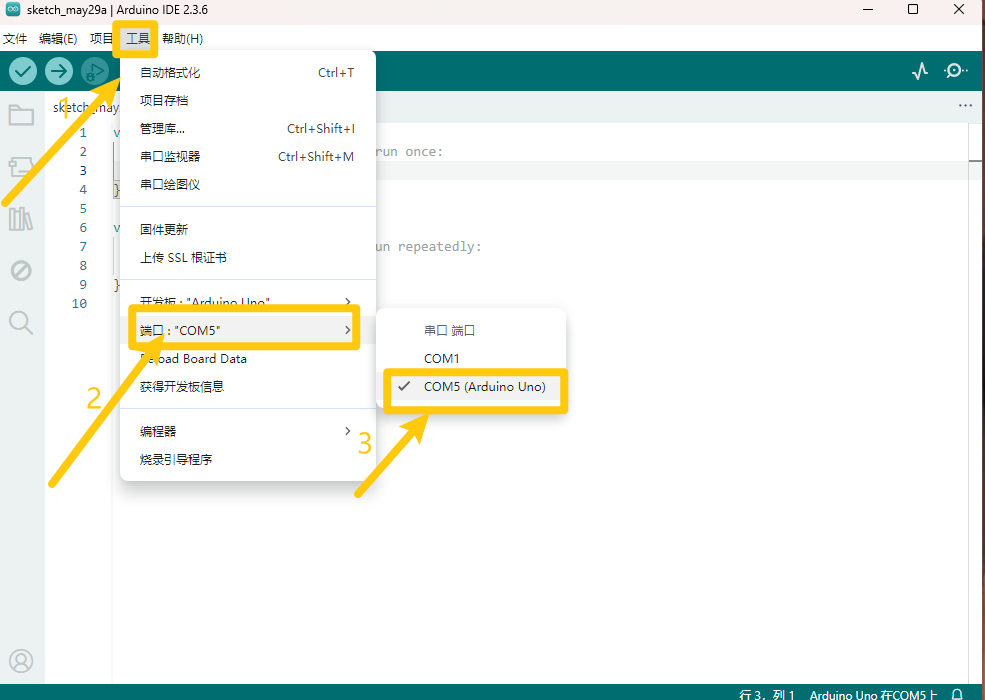Viewport: 985px width, 700px height.
Task: Click the notification bell in status bar
Action: click(x=957, y=694)
